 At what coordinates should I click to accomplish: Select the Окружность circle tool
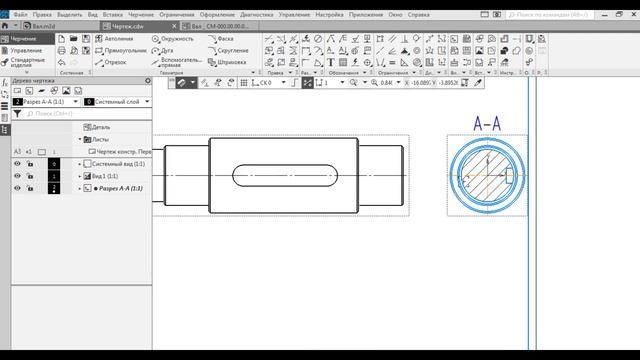(173, 39)
